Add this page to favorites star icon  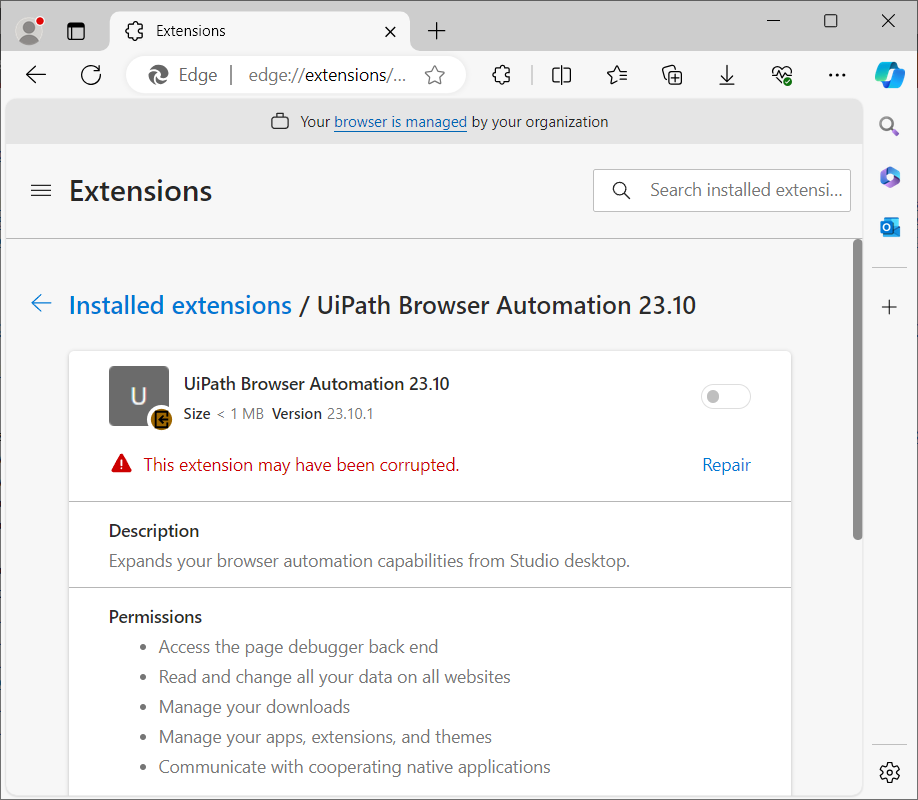[434, 75]
